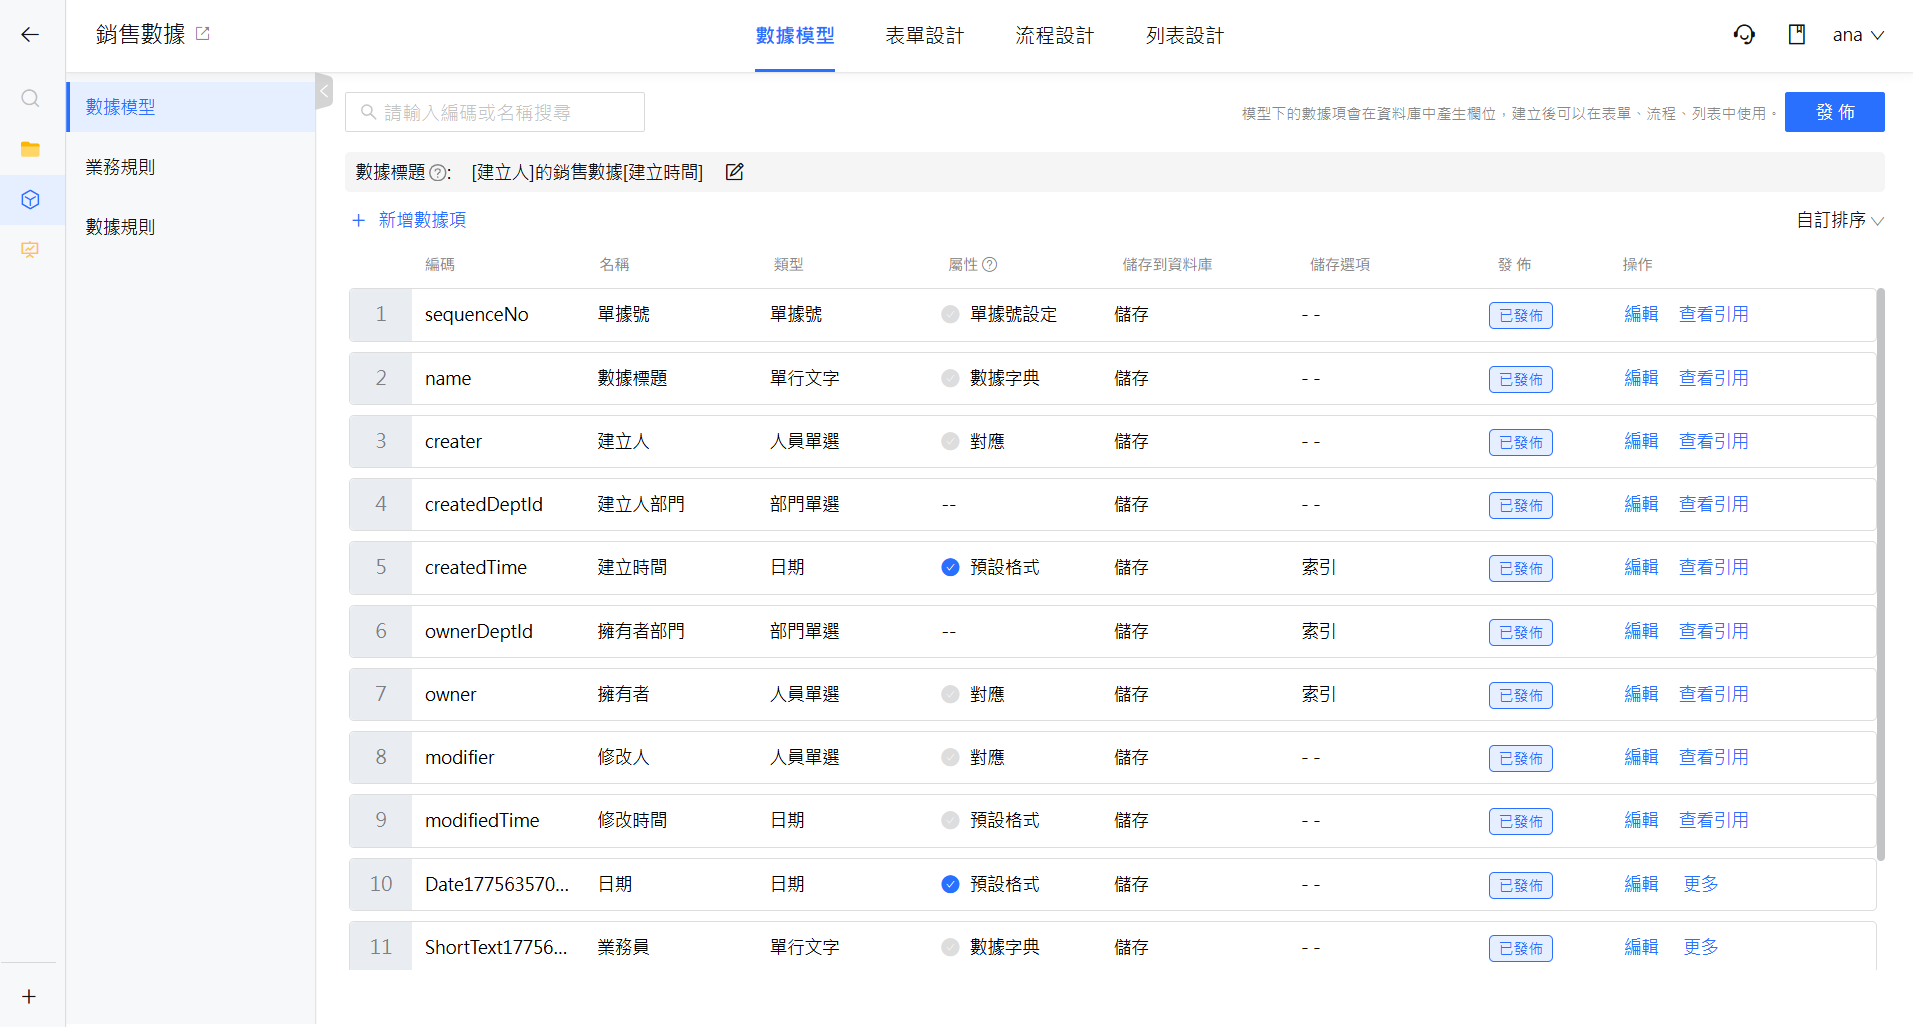The width and height of the screenshot is (1913, 1027).
Task: Click 業務員 name cell
Action: (623, 947)
